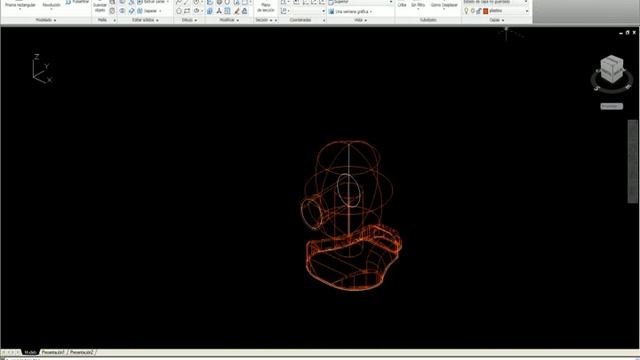This screenshot has width=640, height=360.
Task: Click the vertical navigation bar on right
Action: [633, 161]
